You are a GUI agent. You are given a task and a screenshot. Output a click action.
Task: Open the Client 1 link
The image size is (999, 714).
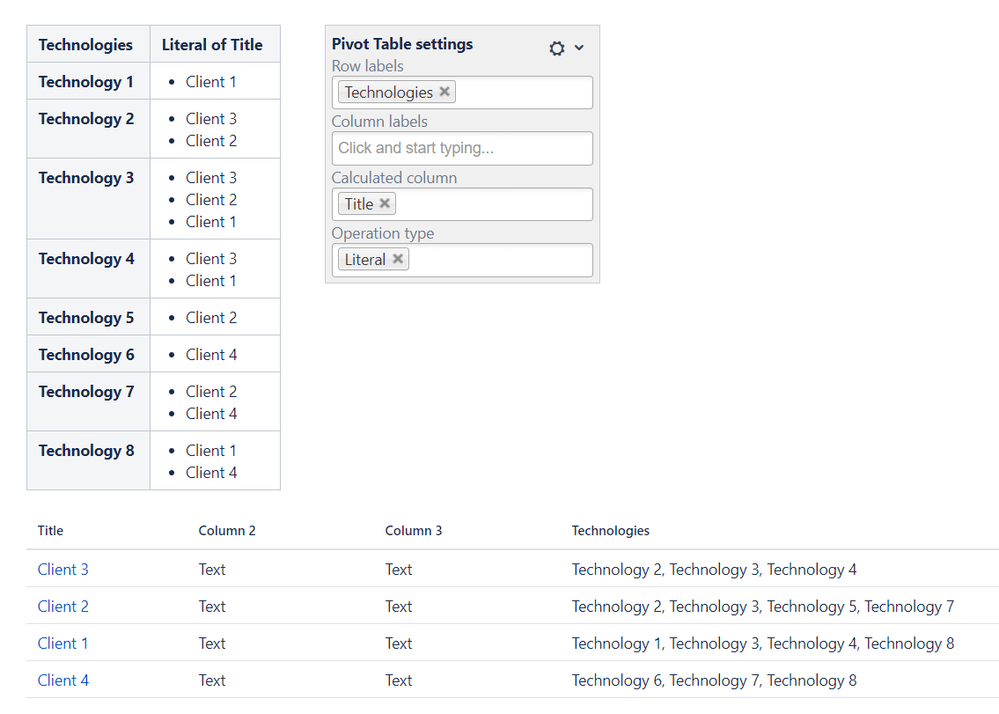[63, 643]
